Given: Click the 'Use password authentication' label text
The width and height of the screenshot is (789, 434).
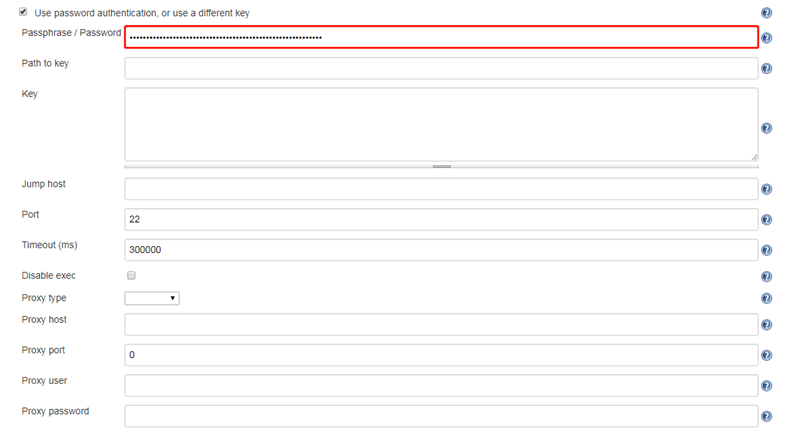Looking at the screenshot, I should 142,13.
